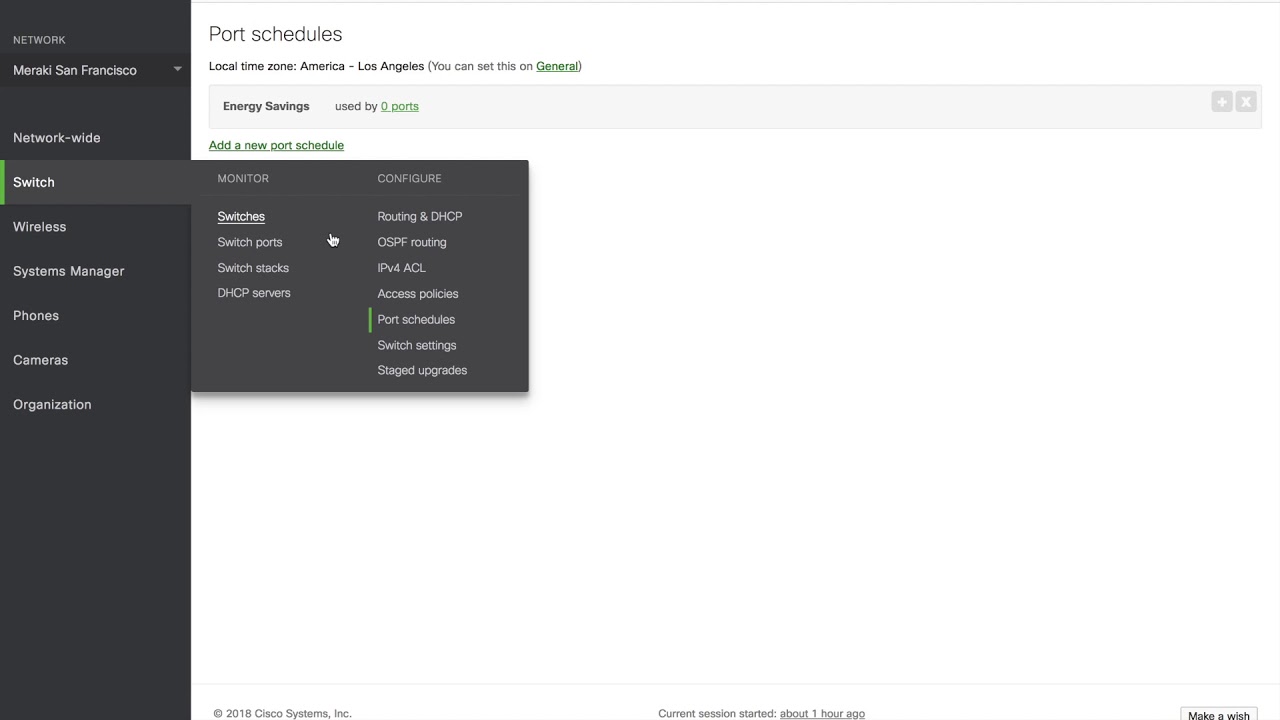Open IPv4 ACL under Configure
The image size is (1280, 720).
click(x=401, y=268)
